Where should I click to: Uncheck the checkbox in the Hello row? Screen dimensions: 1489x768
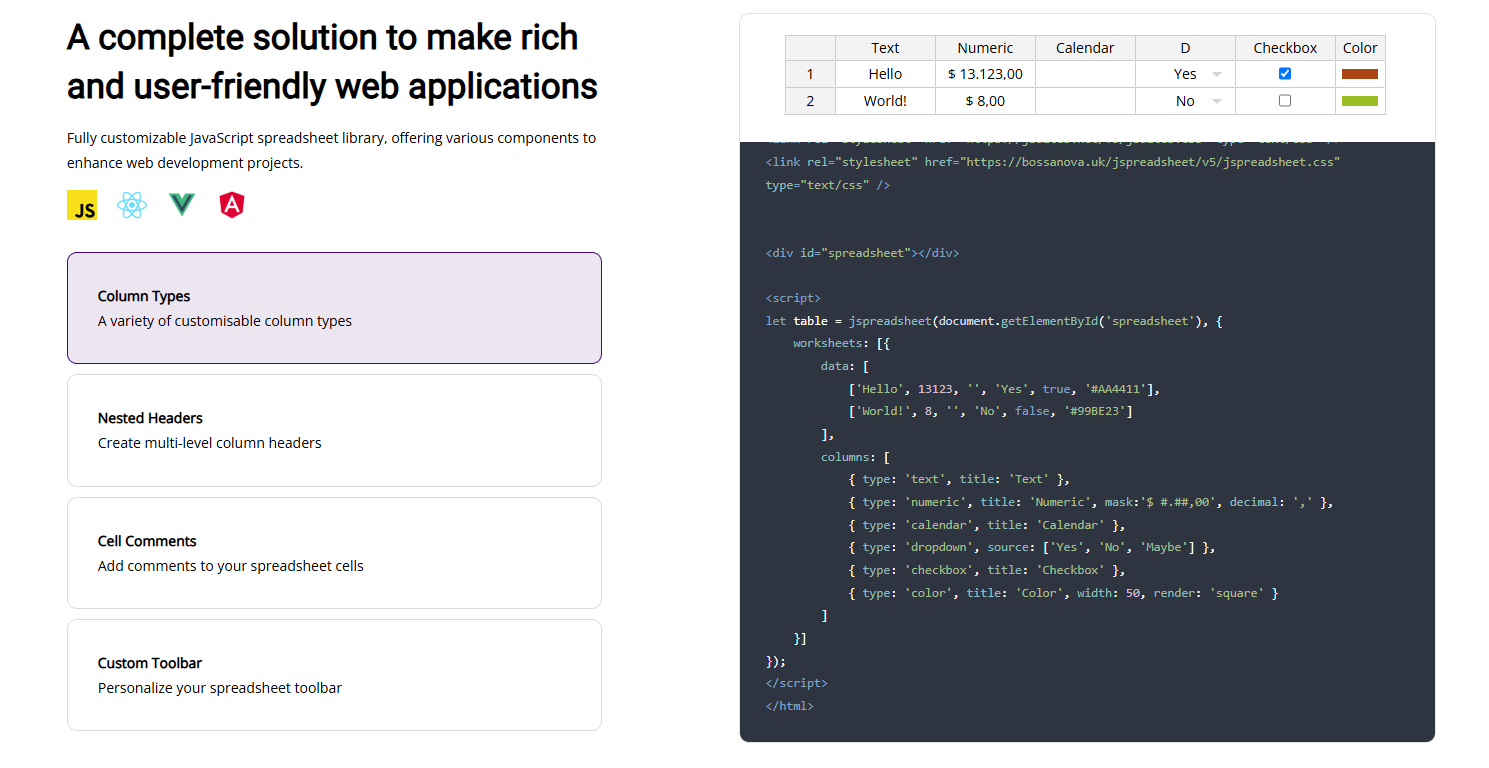[1285, 74]
